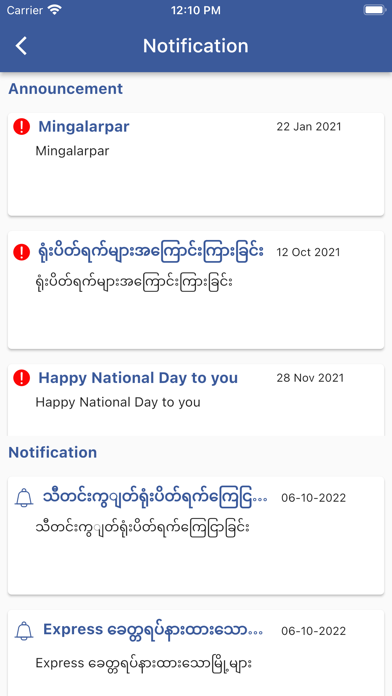
Task: Select the Notification section heading
Action: [x=53, y=452]
